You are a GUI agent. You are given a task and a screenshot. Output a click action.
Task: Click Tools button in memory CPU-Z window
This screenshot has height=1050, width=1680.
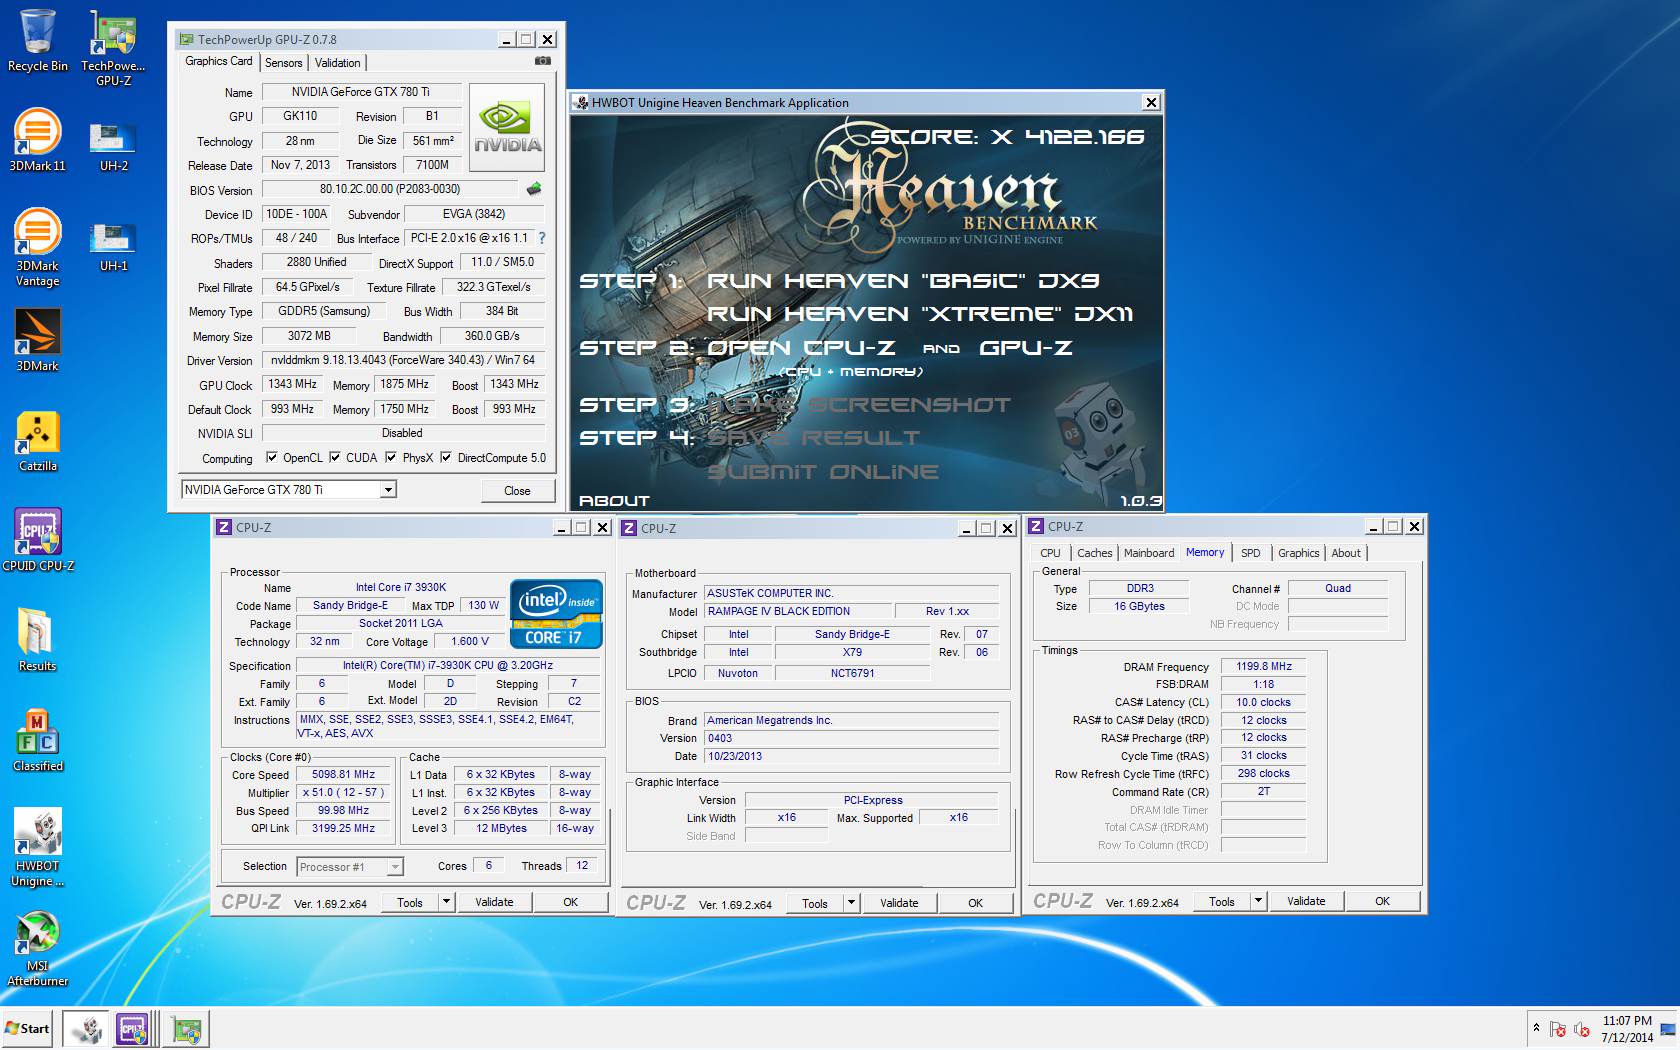(x=1222, y=901)
